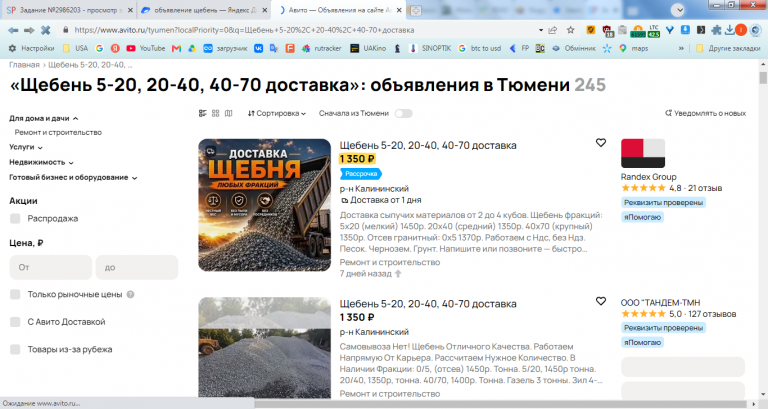The height and width of the screenshot is (409, 768).
Task: Enable Только рыночные цены checkbox
Action: [15, 294]
